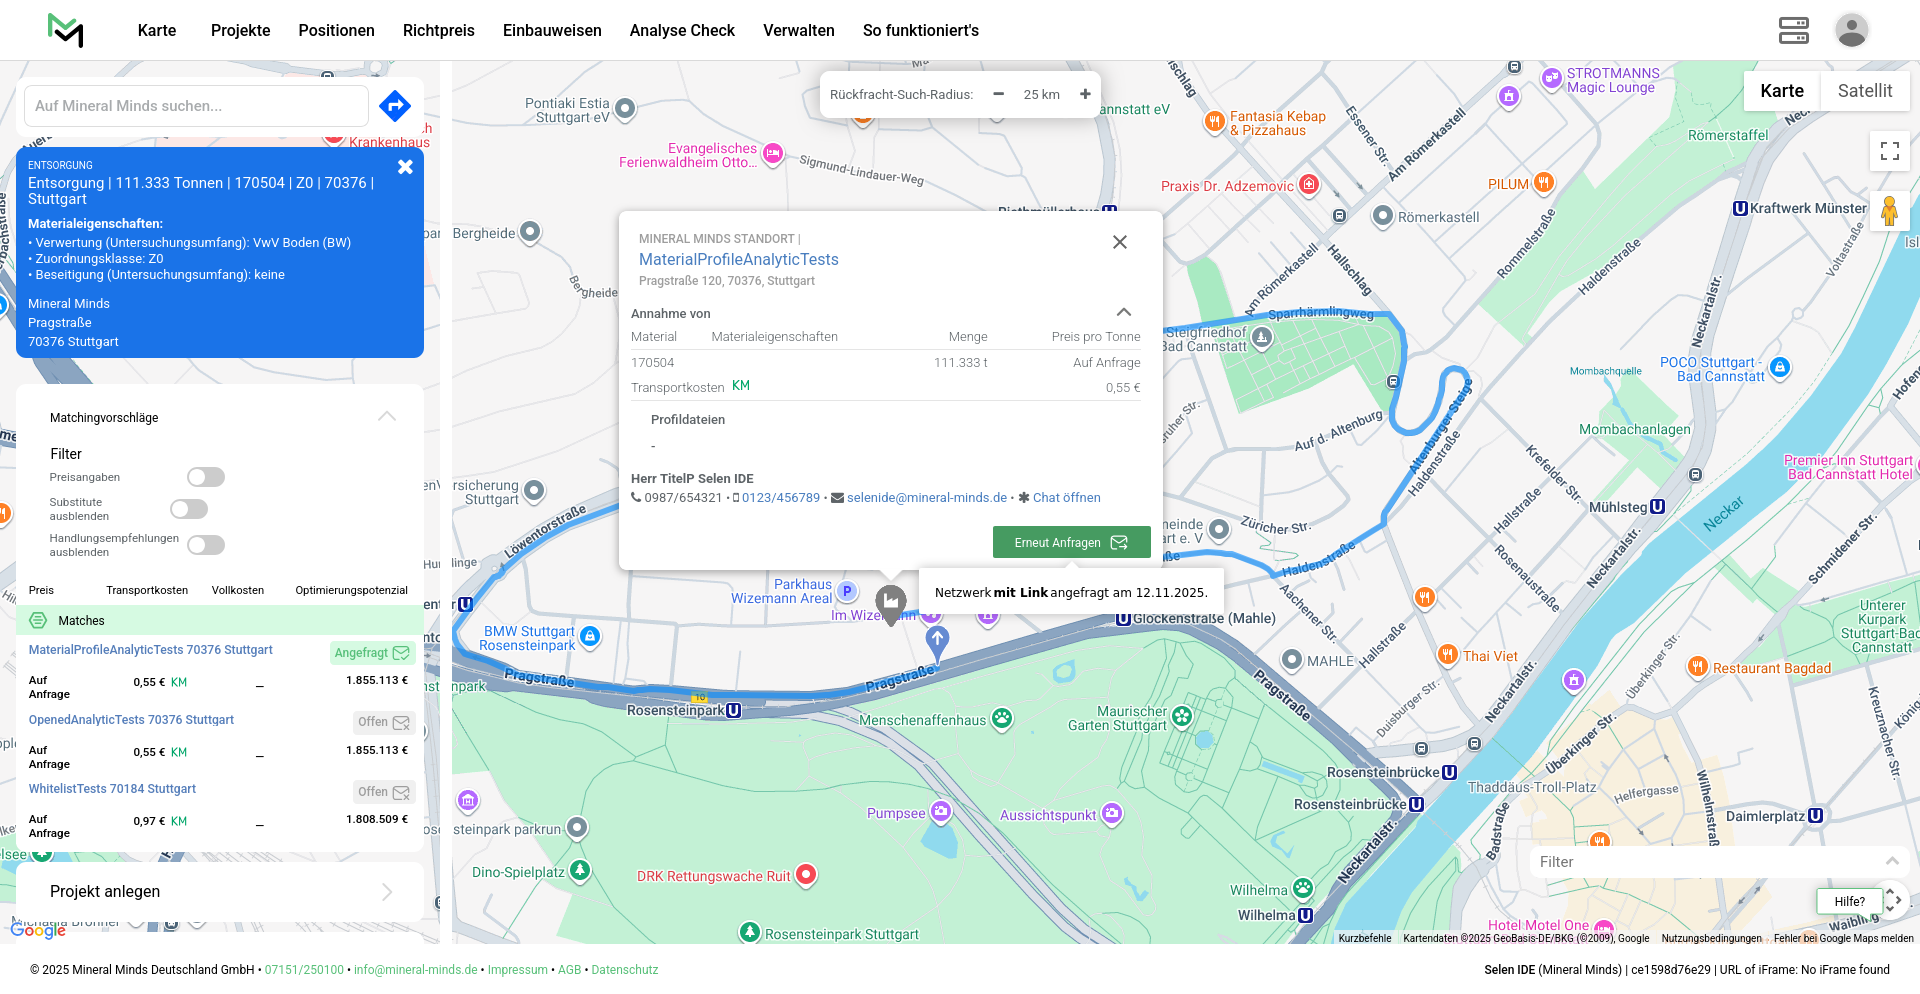
Task: Click the blue directions arrow icon
Action: [x=395, y=105]
